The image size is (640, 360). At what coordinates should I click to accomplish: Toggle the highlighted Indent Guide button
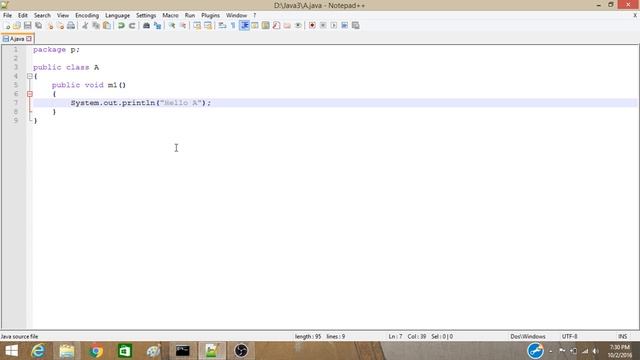244,26
